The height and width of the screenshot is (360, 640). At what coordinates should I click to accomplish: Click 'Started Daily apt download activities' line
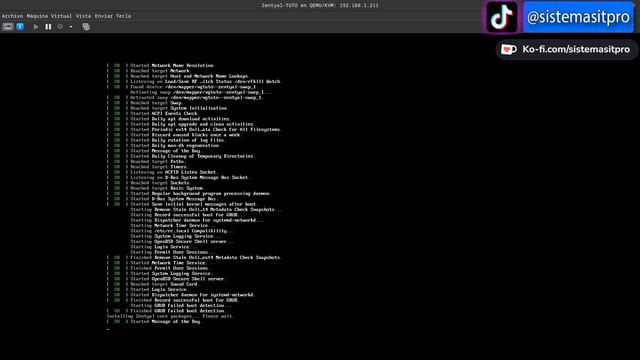tap(169, 119)
